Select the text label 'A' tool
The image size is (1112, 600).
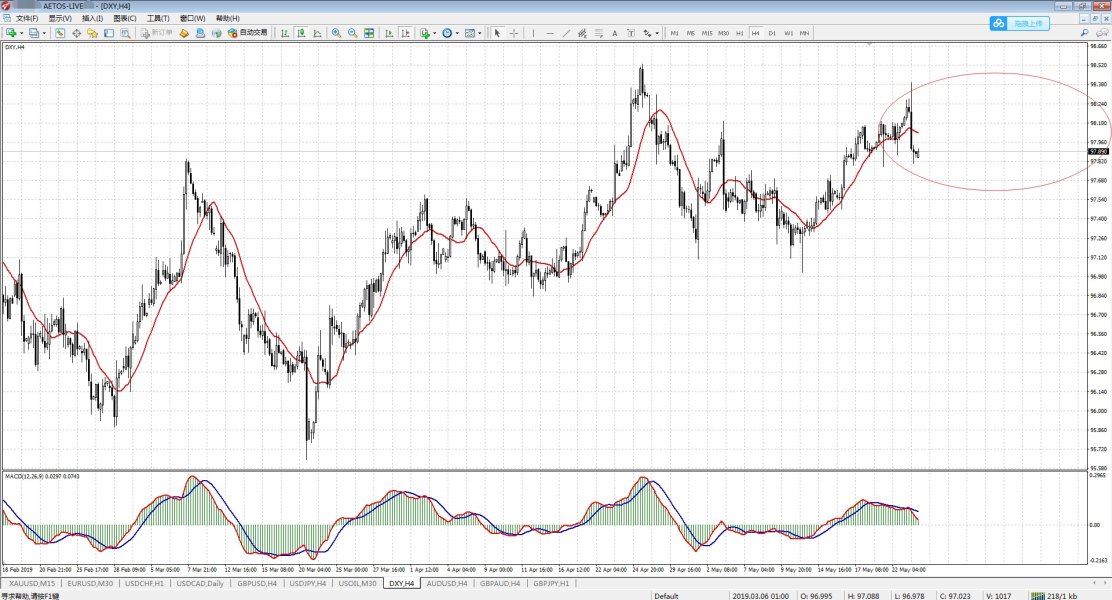pyautogui.click(x=614, y=33)
